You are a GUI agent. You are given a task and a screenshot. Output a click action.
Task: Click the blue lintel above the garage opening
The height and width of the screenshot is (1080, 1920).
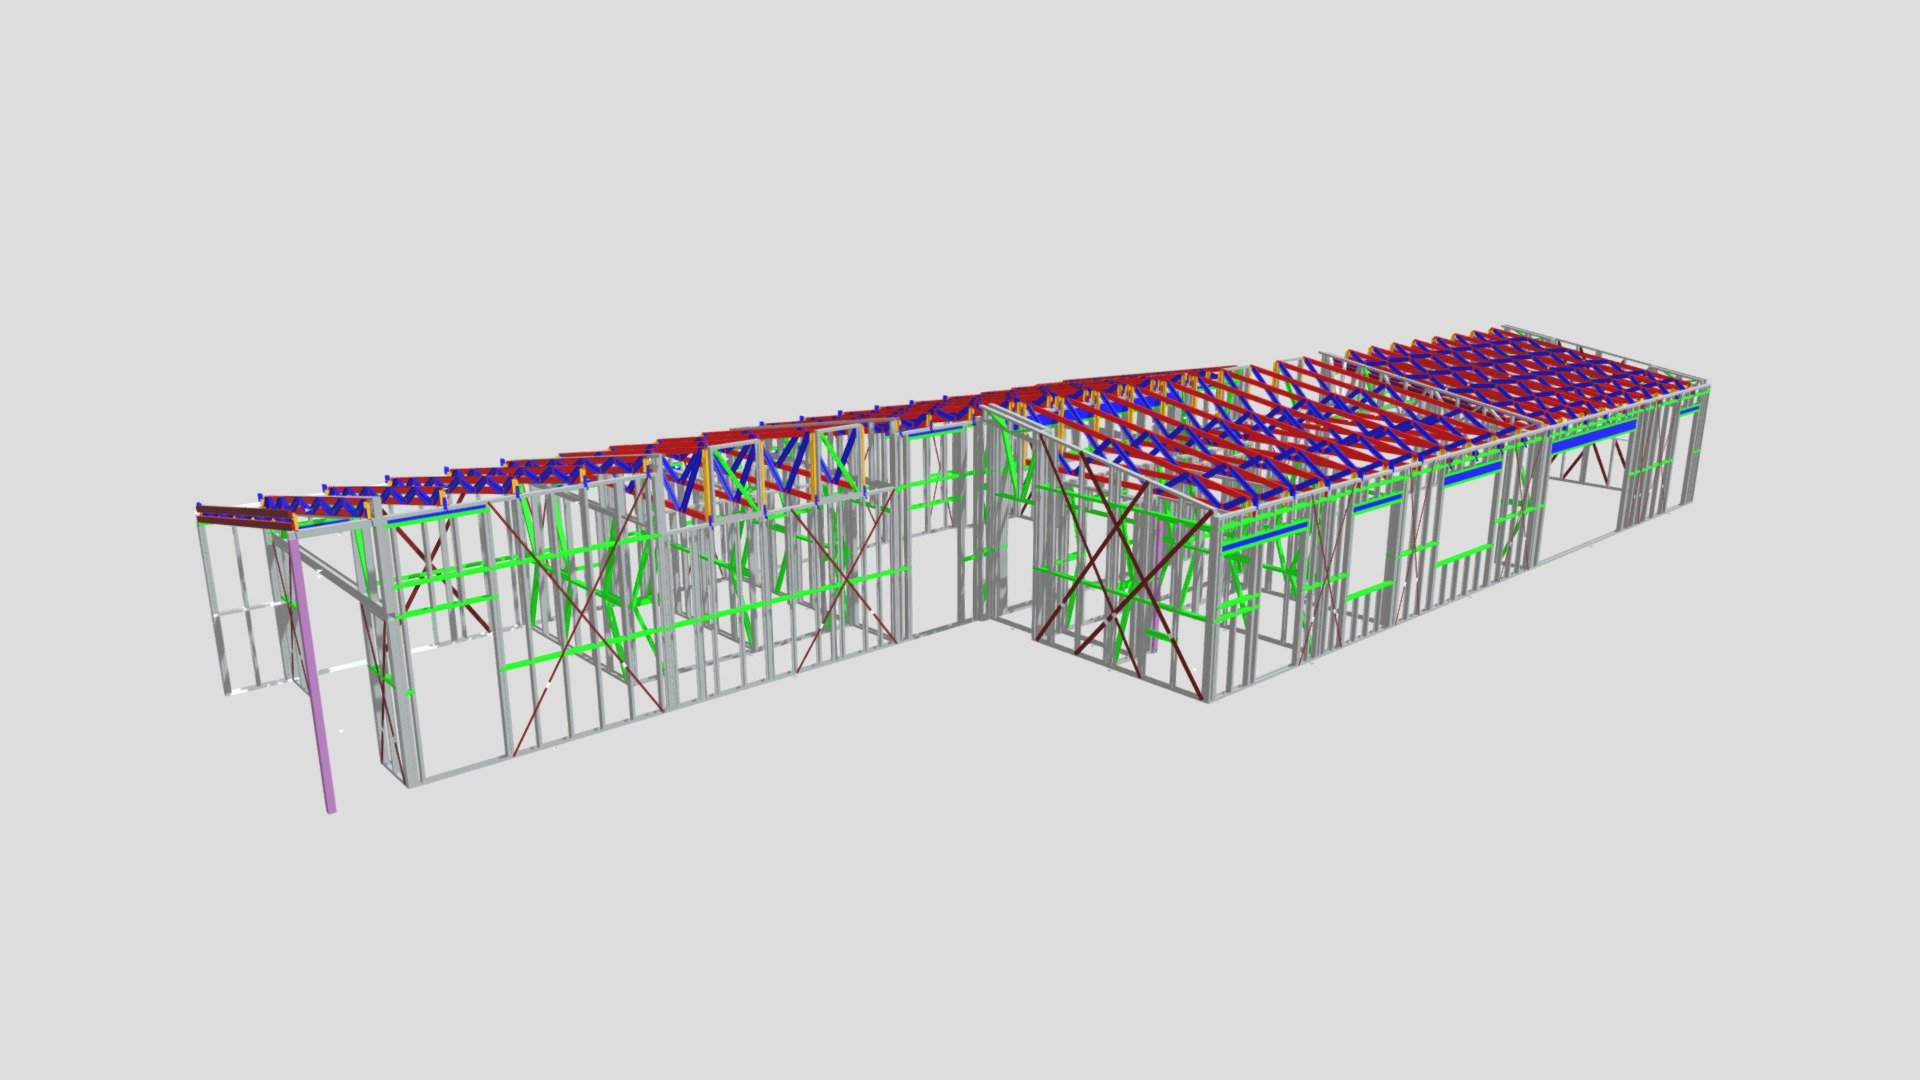pos(1592,435)
